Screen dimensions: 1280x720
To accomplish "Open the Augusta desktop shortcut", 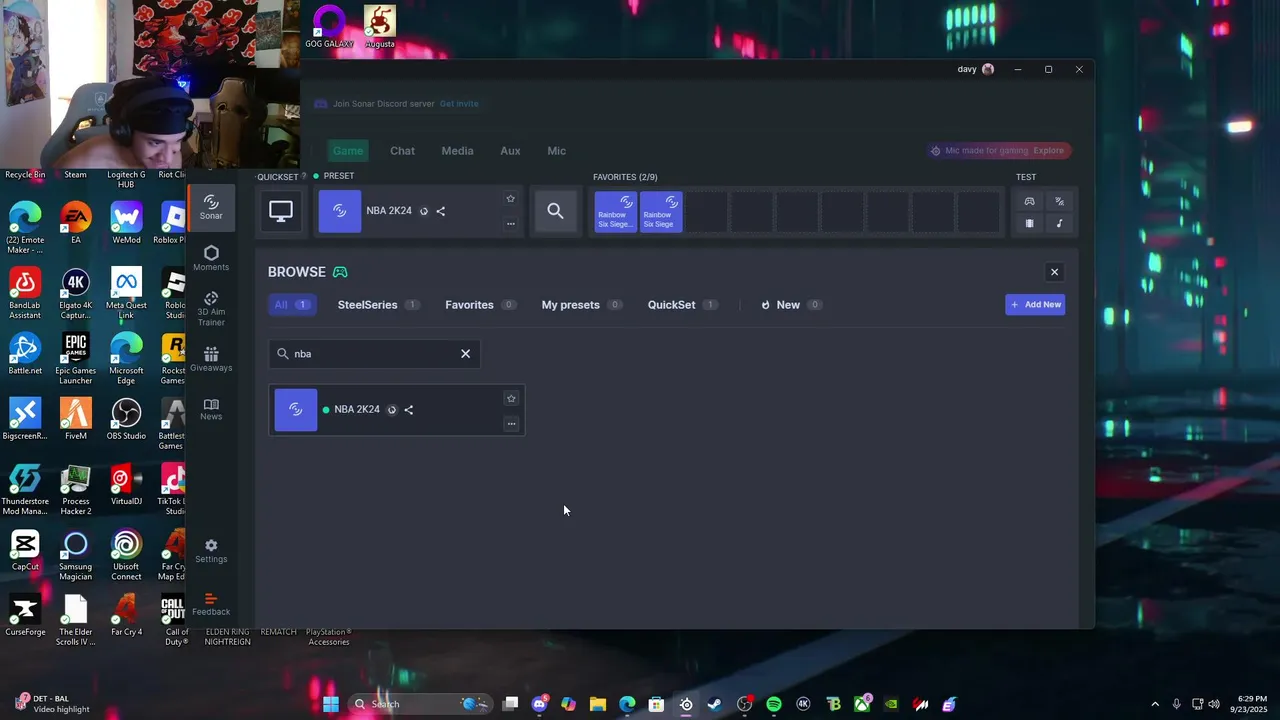I will point(379,27).
